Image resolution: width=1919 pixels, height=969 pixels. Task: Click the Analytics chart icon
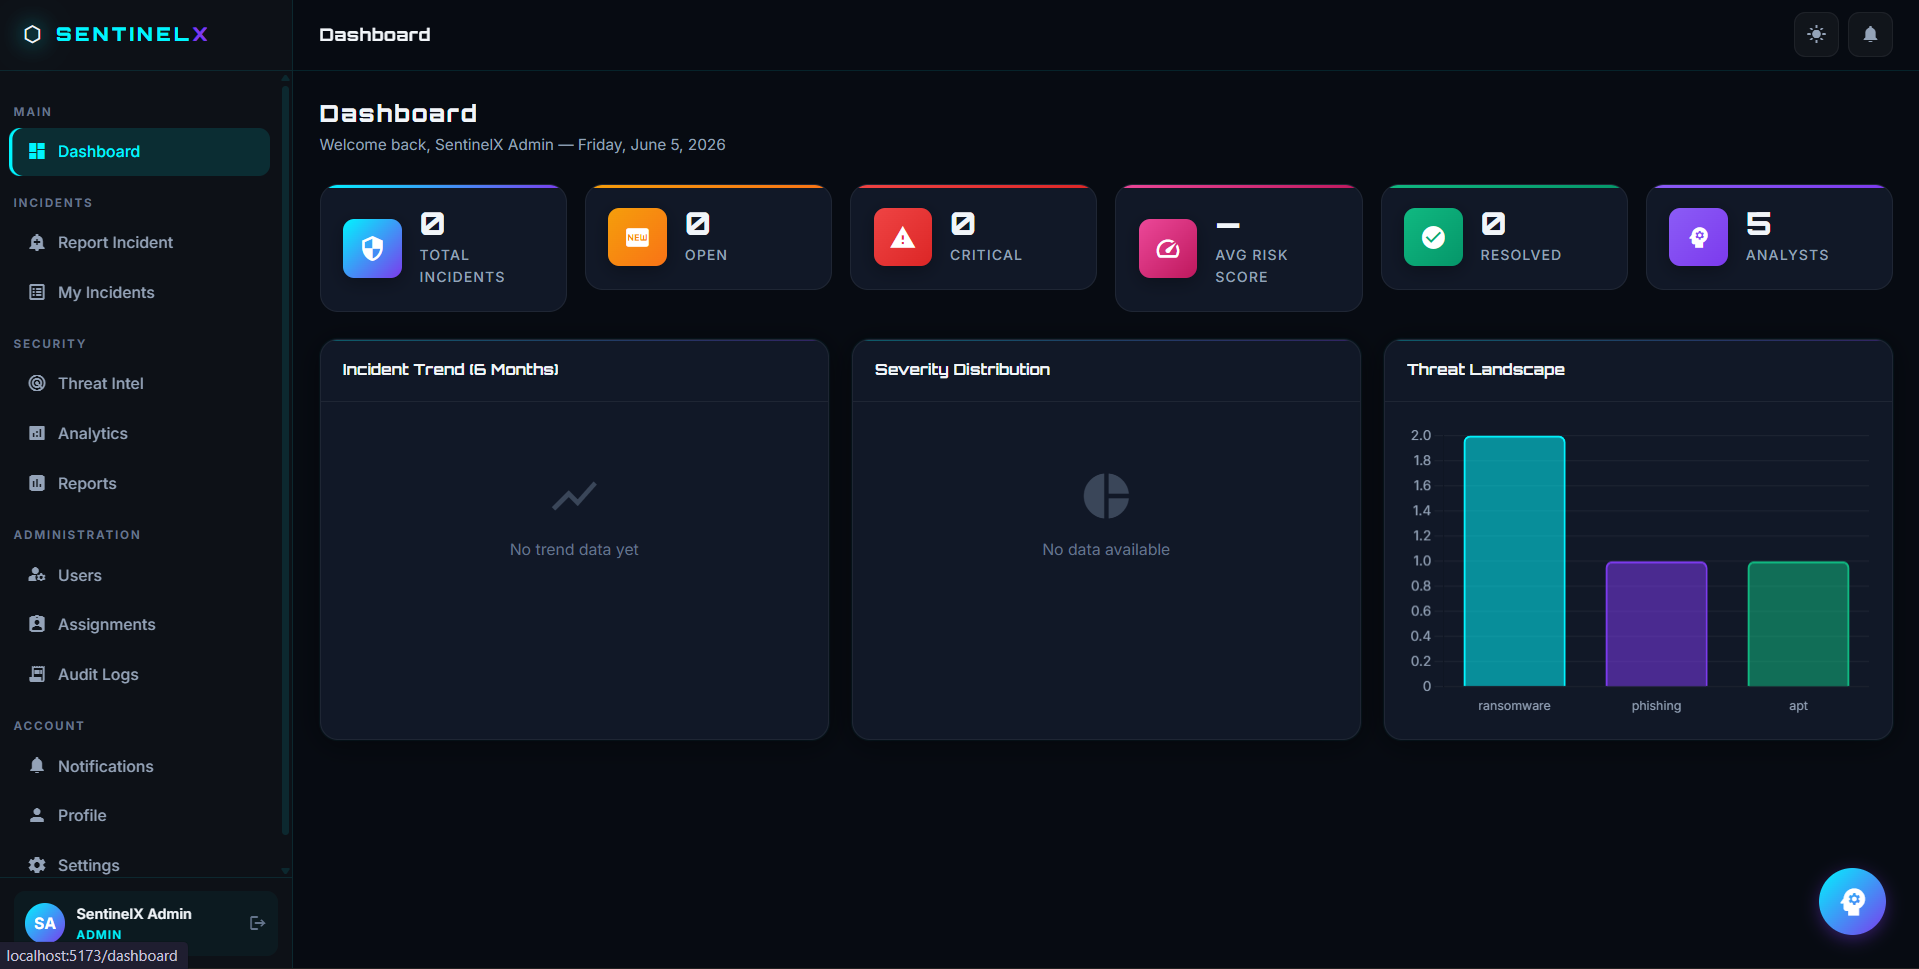coord(37,433)
